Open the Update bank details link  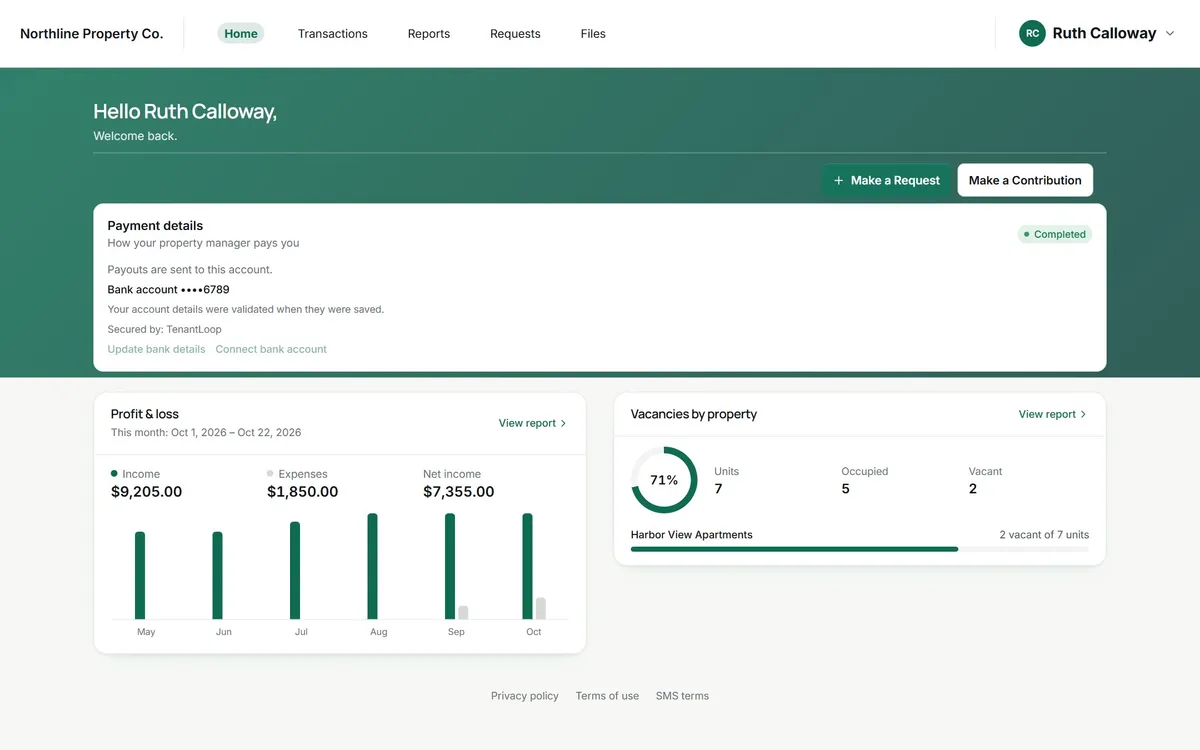[x=156, y=349]
